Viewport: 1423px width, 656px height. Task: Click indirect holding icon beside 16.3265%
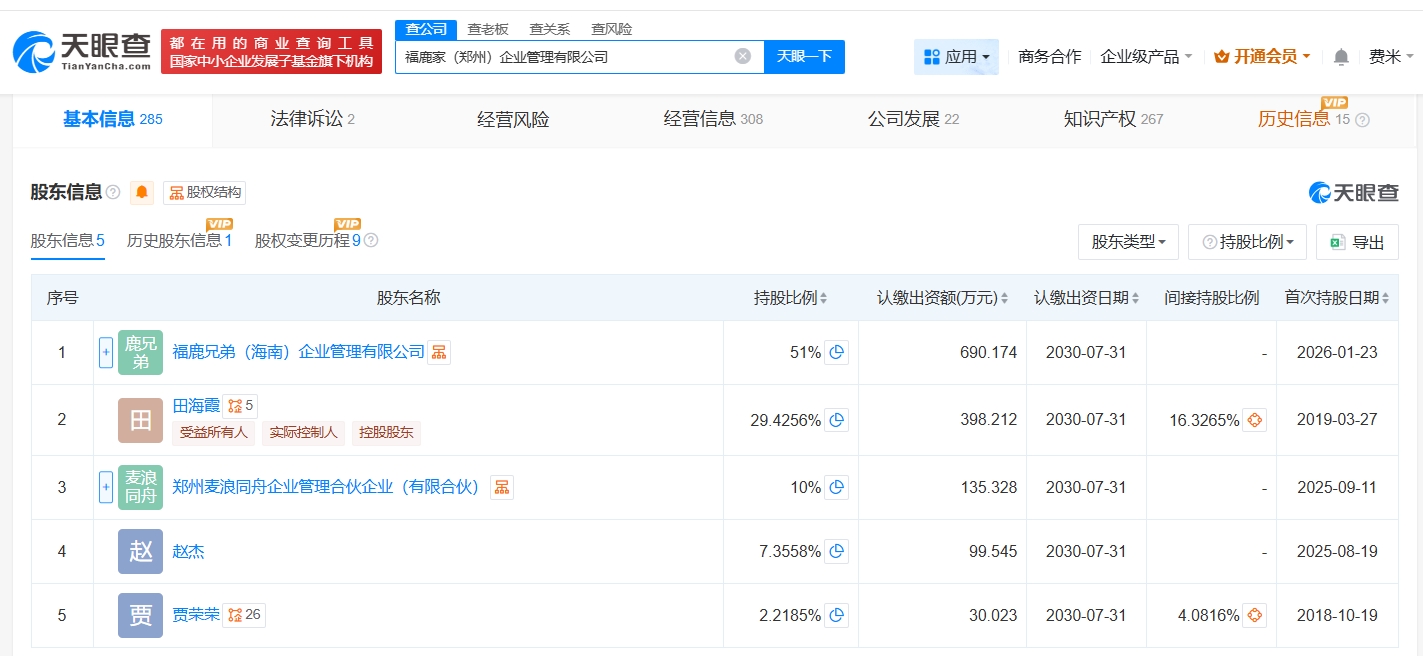(x=1255, y=420)
